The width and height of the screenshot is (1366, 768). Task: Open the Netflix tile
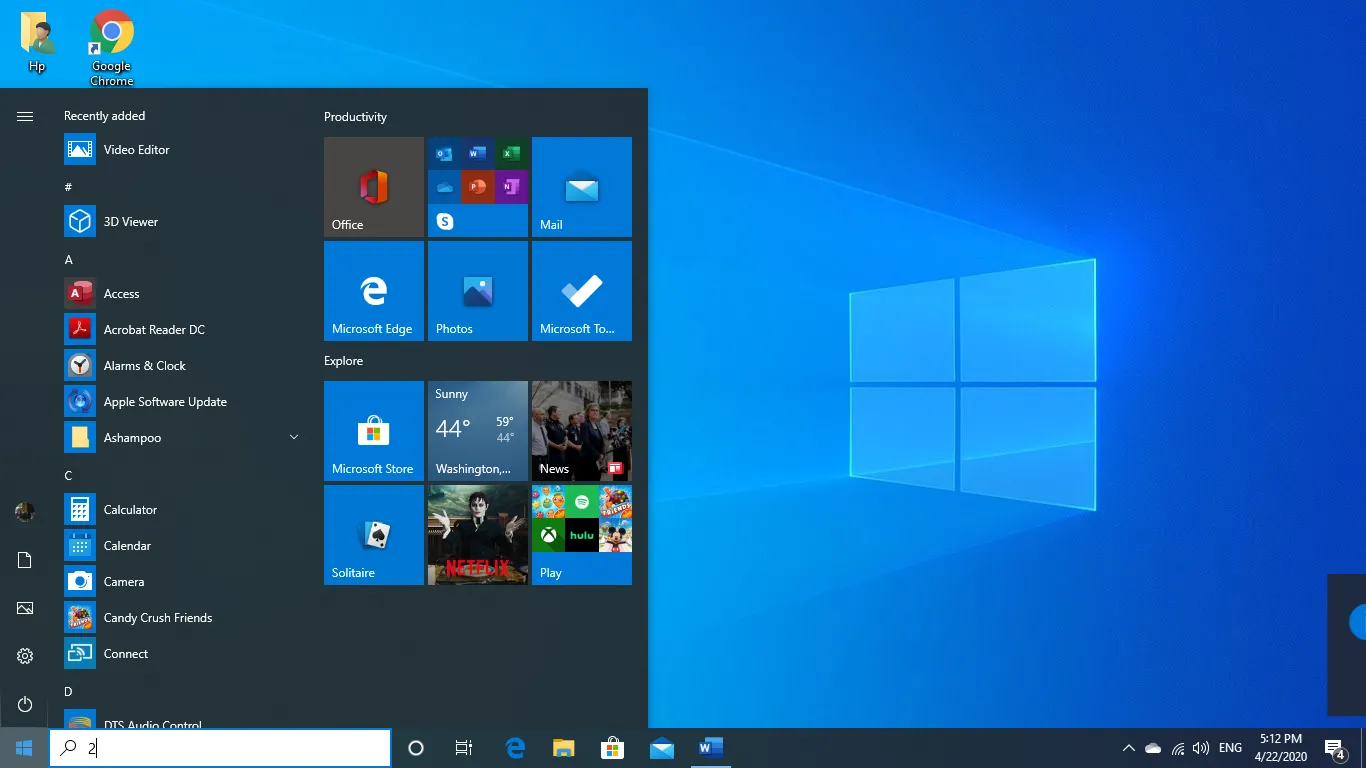(478, 535)
